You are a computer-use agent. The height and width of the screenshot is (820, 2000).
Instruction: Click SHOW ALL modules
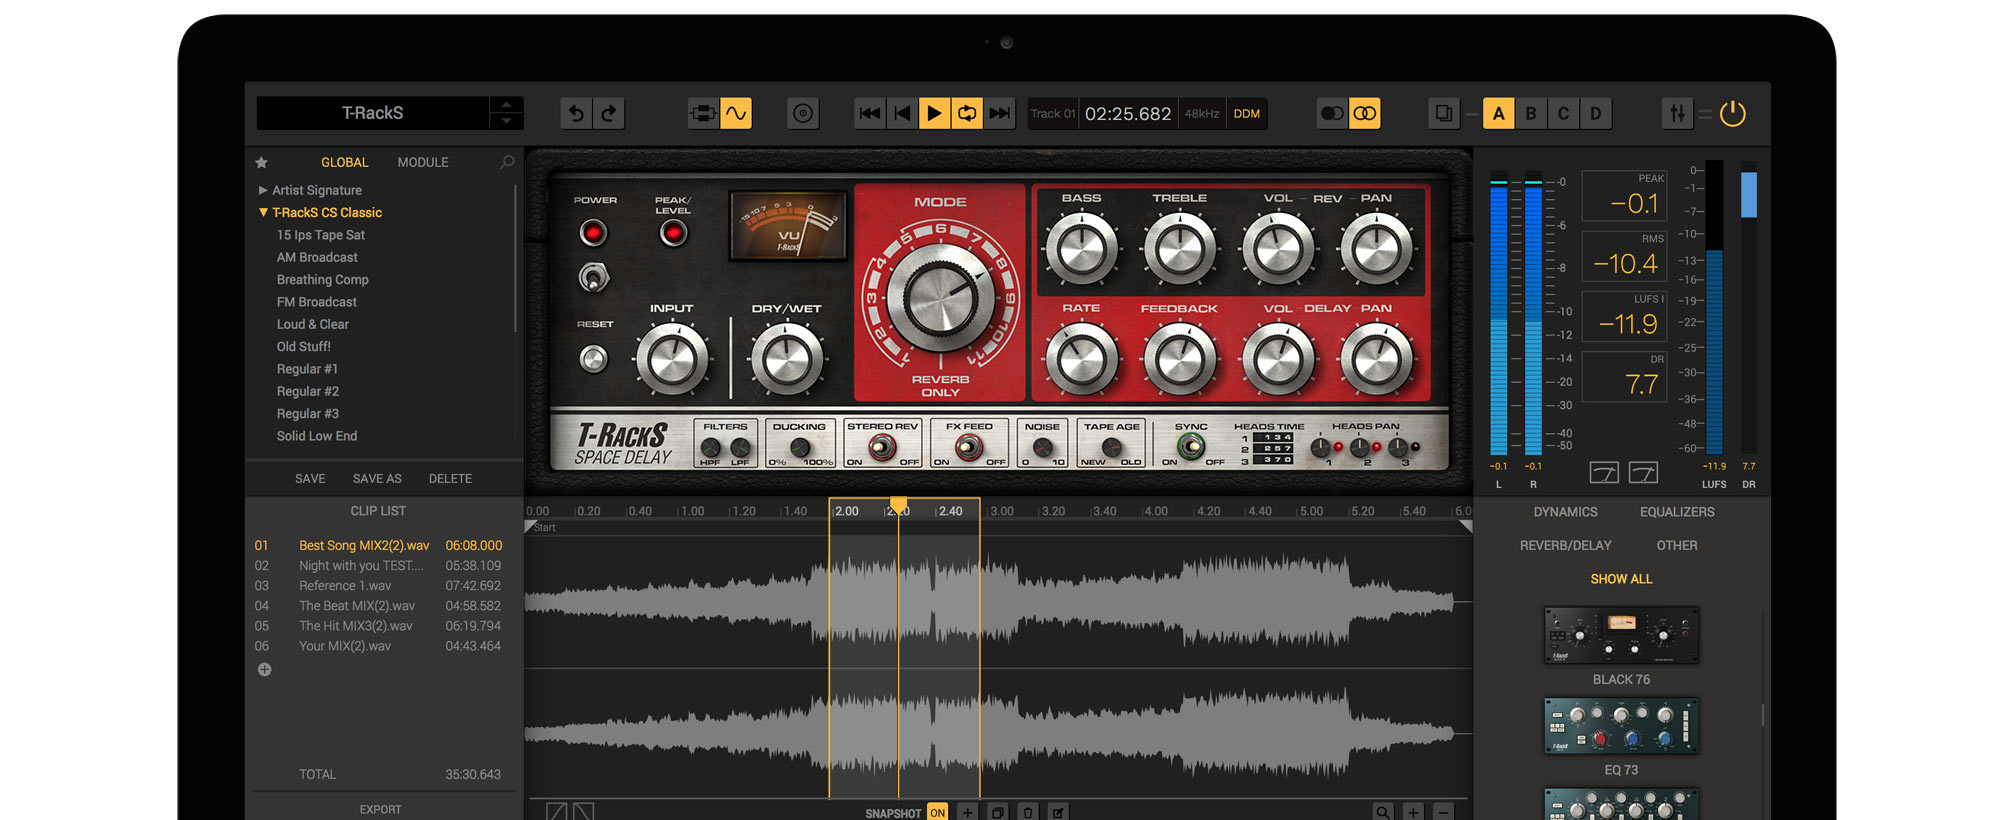click(x=1621, y=579)
